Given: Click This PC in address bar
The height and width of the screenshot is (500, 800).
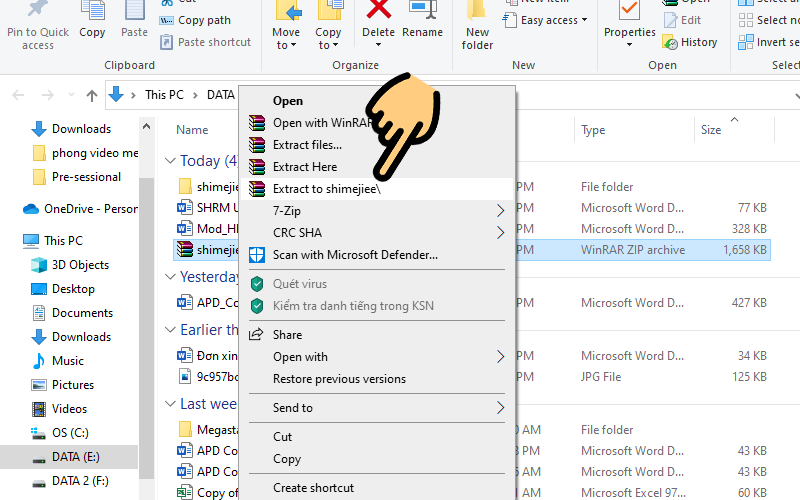Looking at the screenshot, I should tap(164, 95).
